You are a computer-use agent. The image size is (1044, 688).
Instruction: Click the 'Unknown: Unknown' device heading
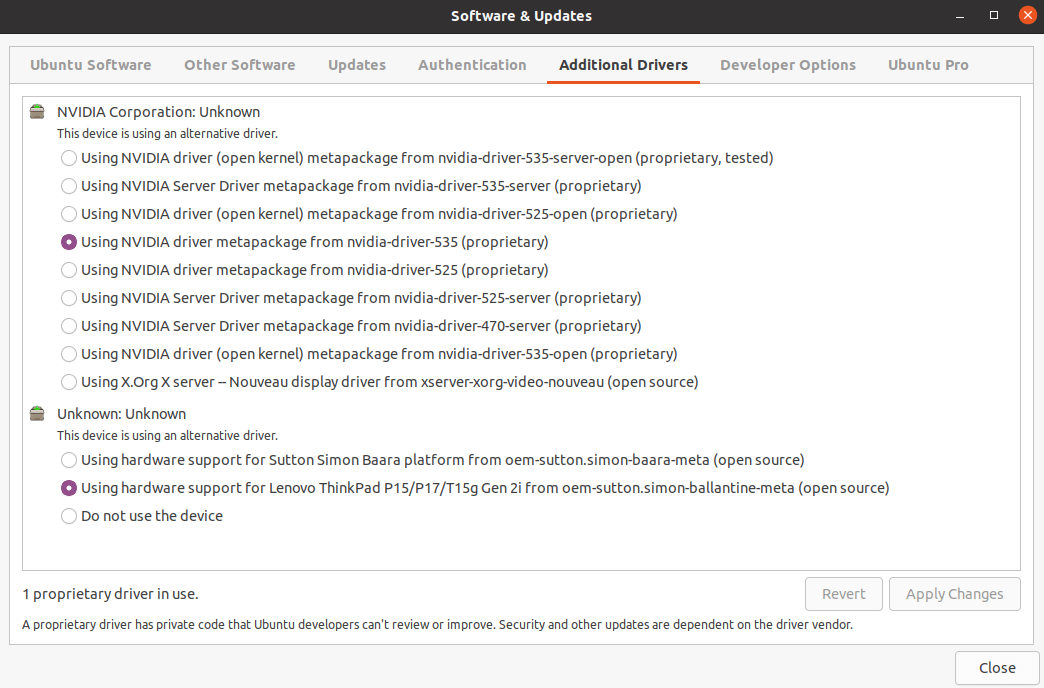coord(122,414)
